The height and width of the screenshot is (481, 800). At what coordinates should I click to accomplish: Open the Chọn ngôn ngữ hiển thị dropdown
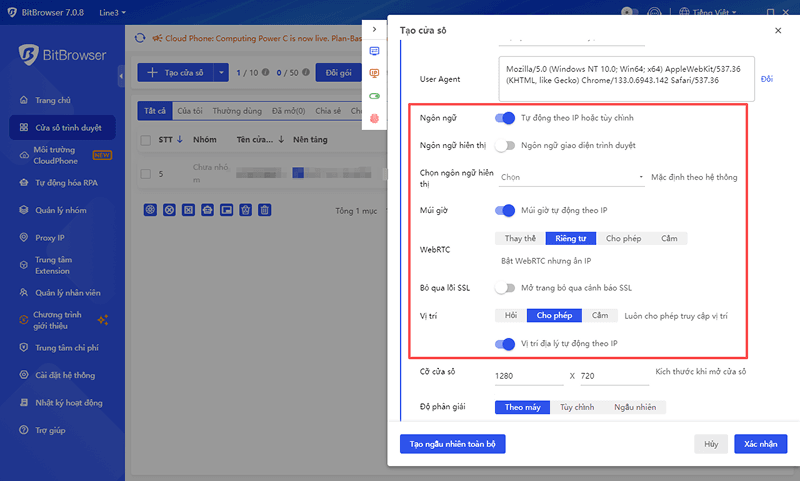570,177
